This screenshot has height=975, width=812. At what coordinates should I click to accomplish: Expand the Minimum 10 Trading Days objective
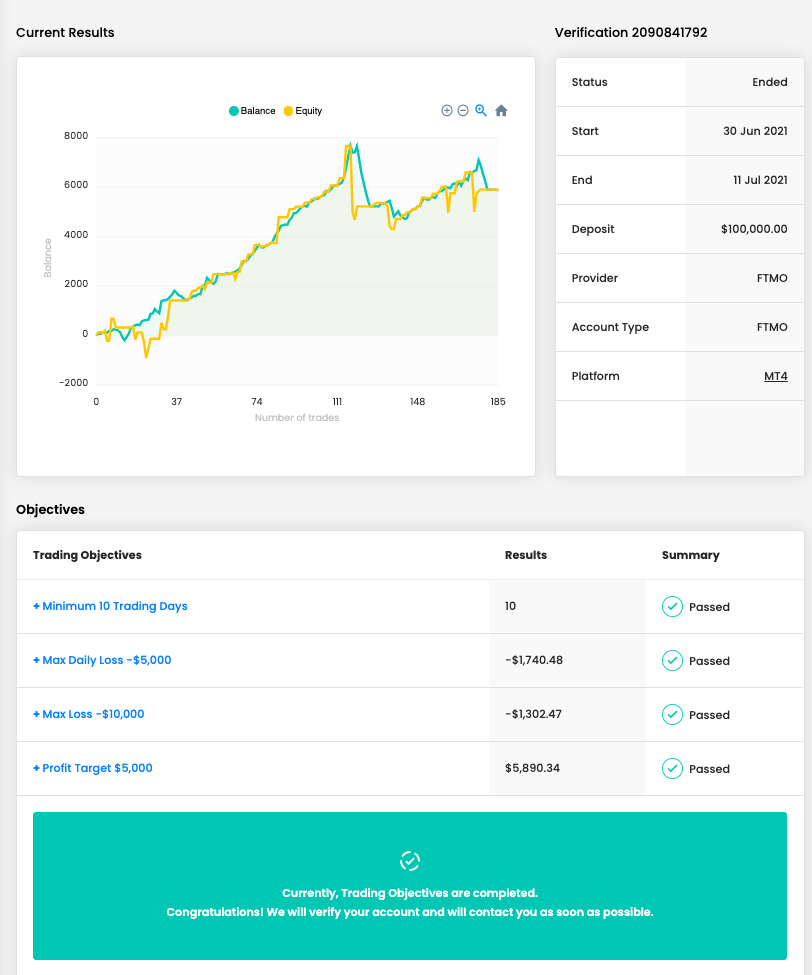pos(110,606)
